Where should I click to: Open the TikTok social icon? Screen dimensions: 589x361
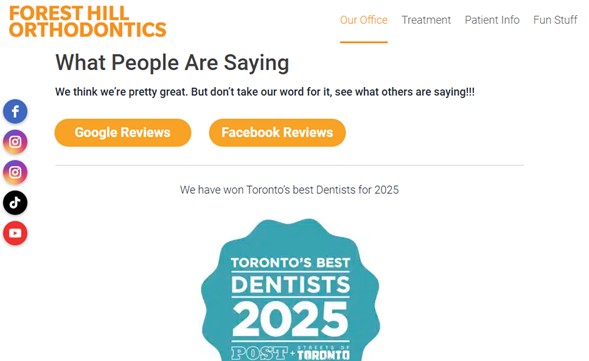coord(15,202)
